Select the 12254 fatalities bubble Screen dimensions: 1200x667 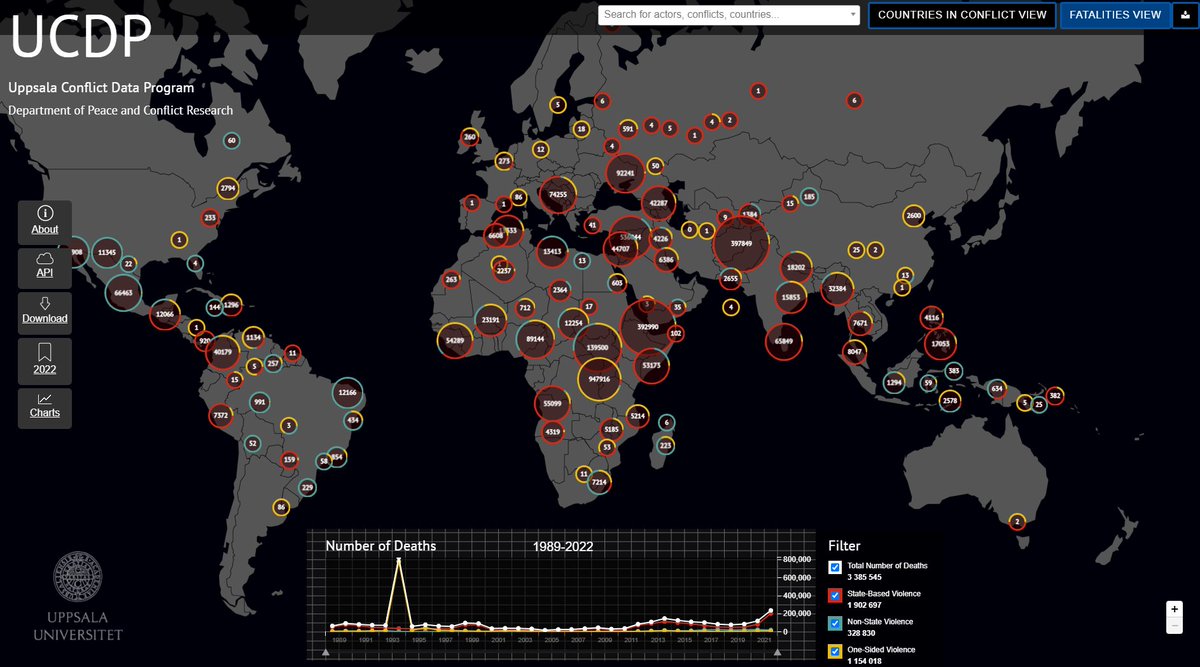[x=573, y=323]
